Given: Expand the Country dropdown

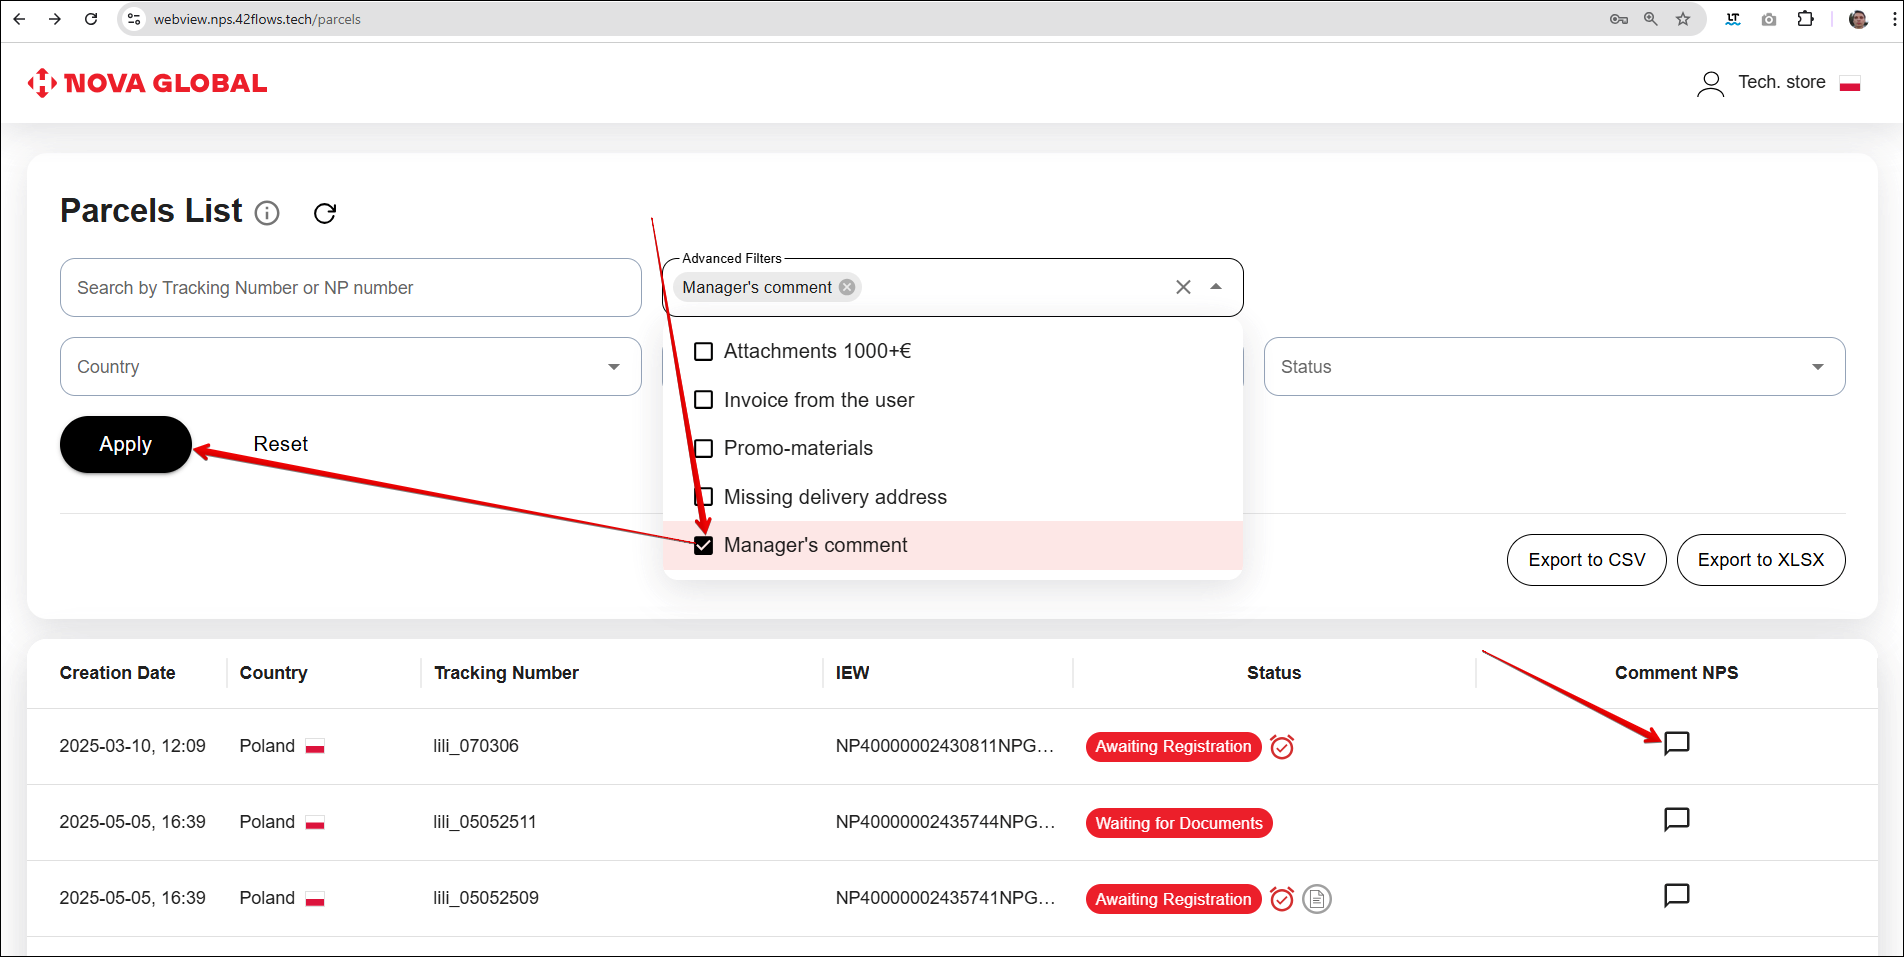Looking at the screenshot, I should point(613,367).
